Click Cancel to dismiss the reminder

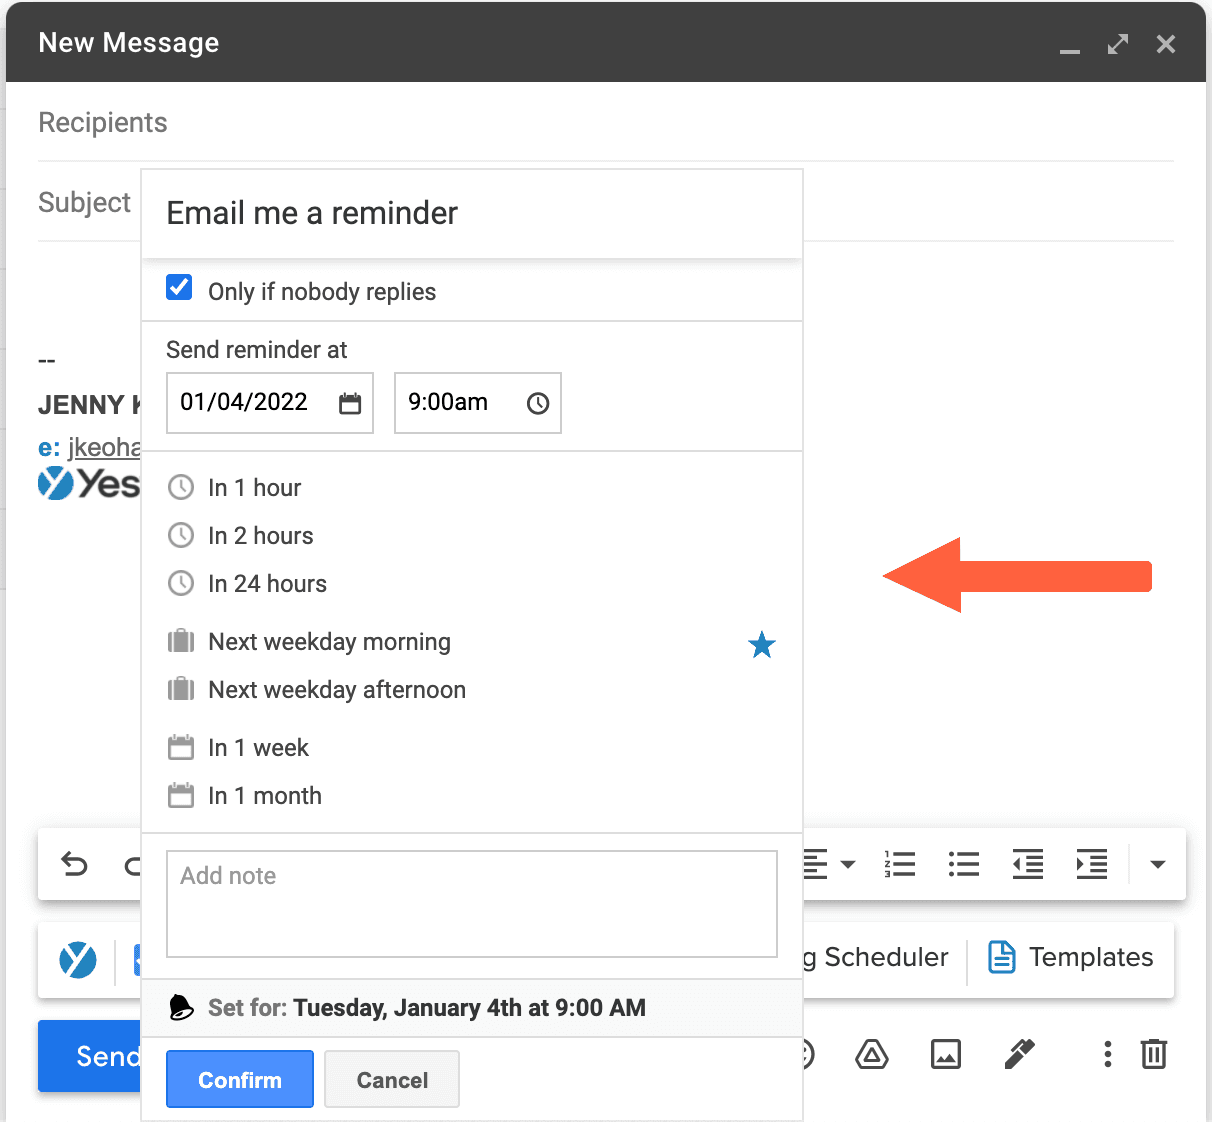tap(392, 1080)
